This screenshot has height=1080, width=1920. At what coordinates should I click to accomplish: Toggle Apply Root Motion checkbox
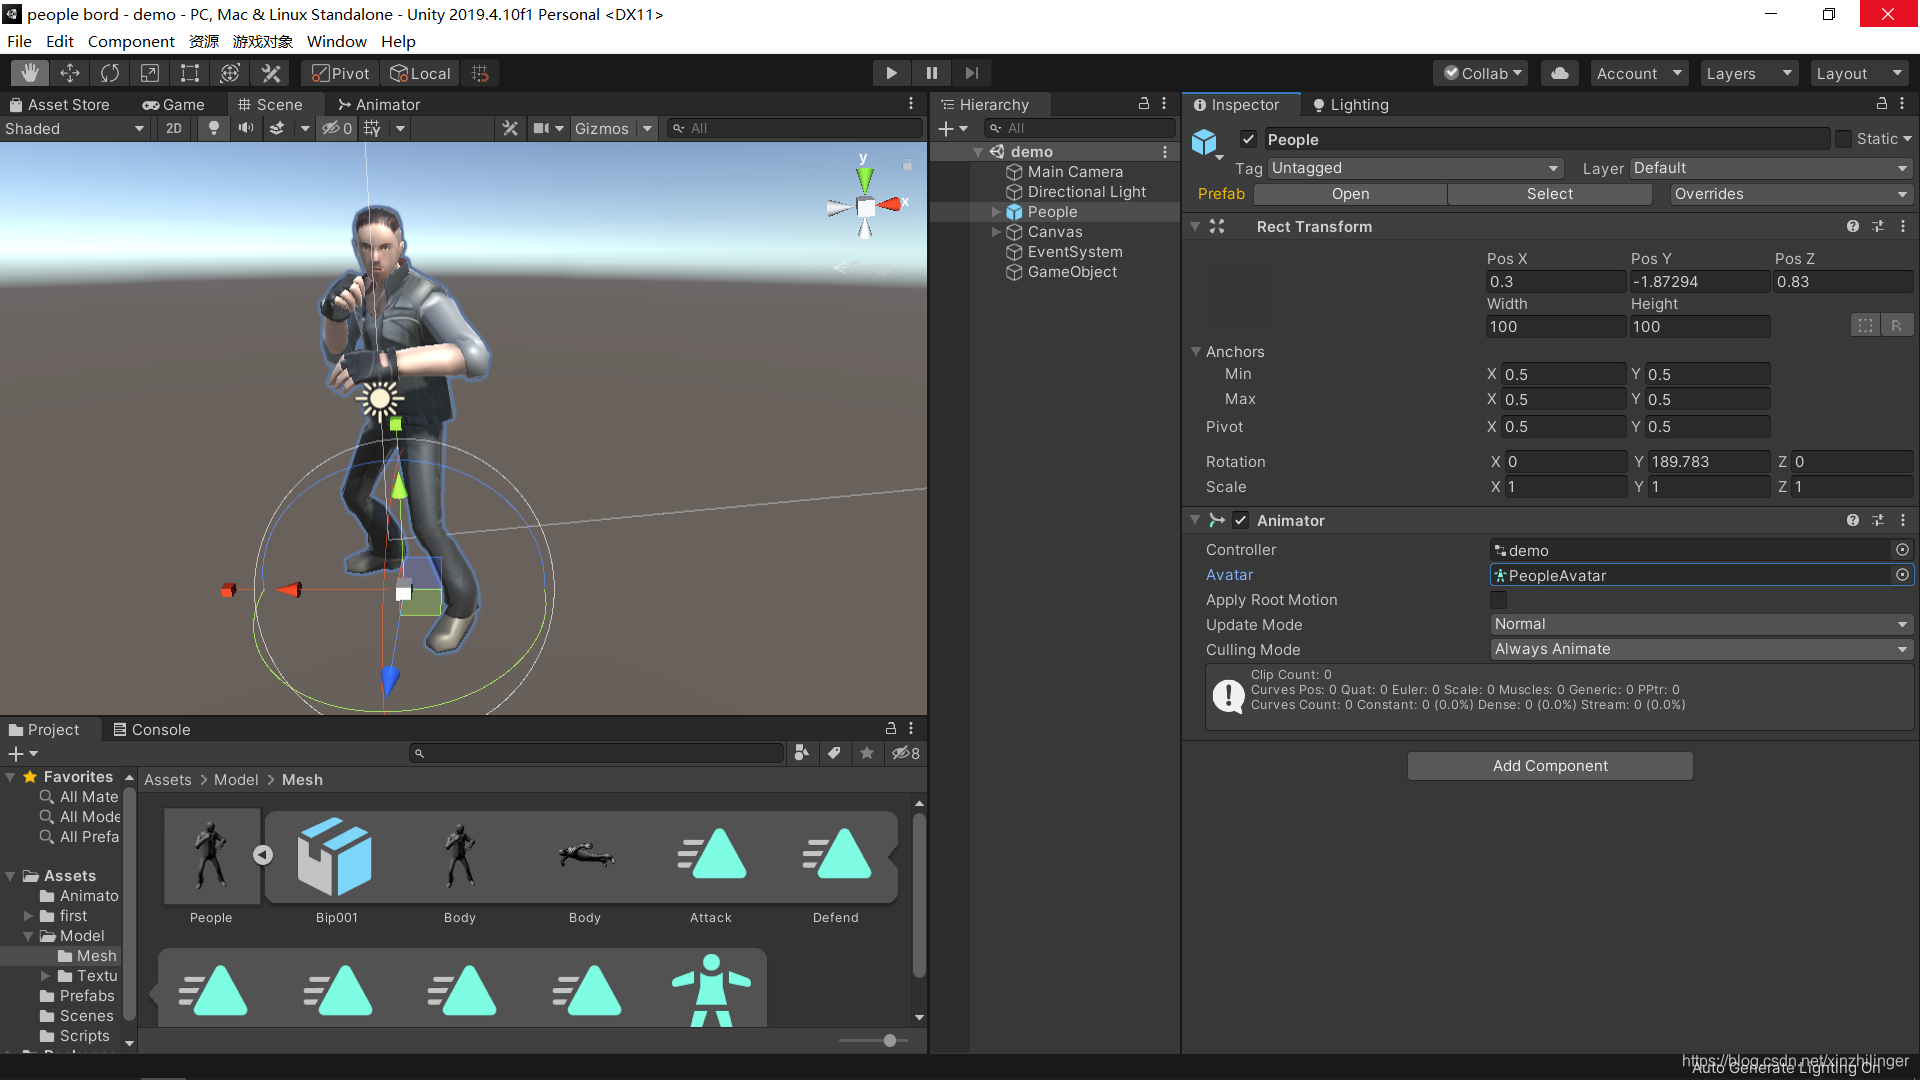[x=1497, y=599]
